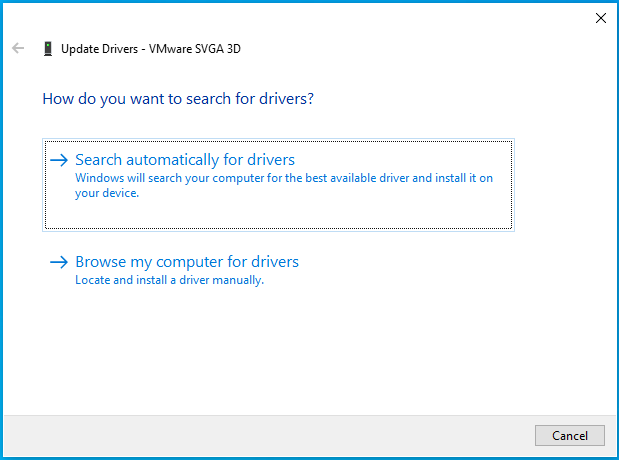
Task: Click the arrow icon beside Search automatically
Action: [59, 160]
